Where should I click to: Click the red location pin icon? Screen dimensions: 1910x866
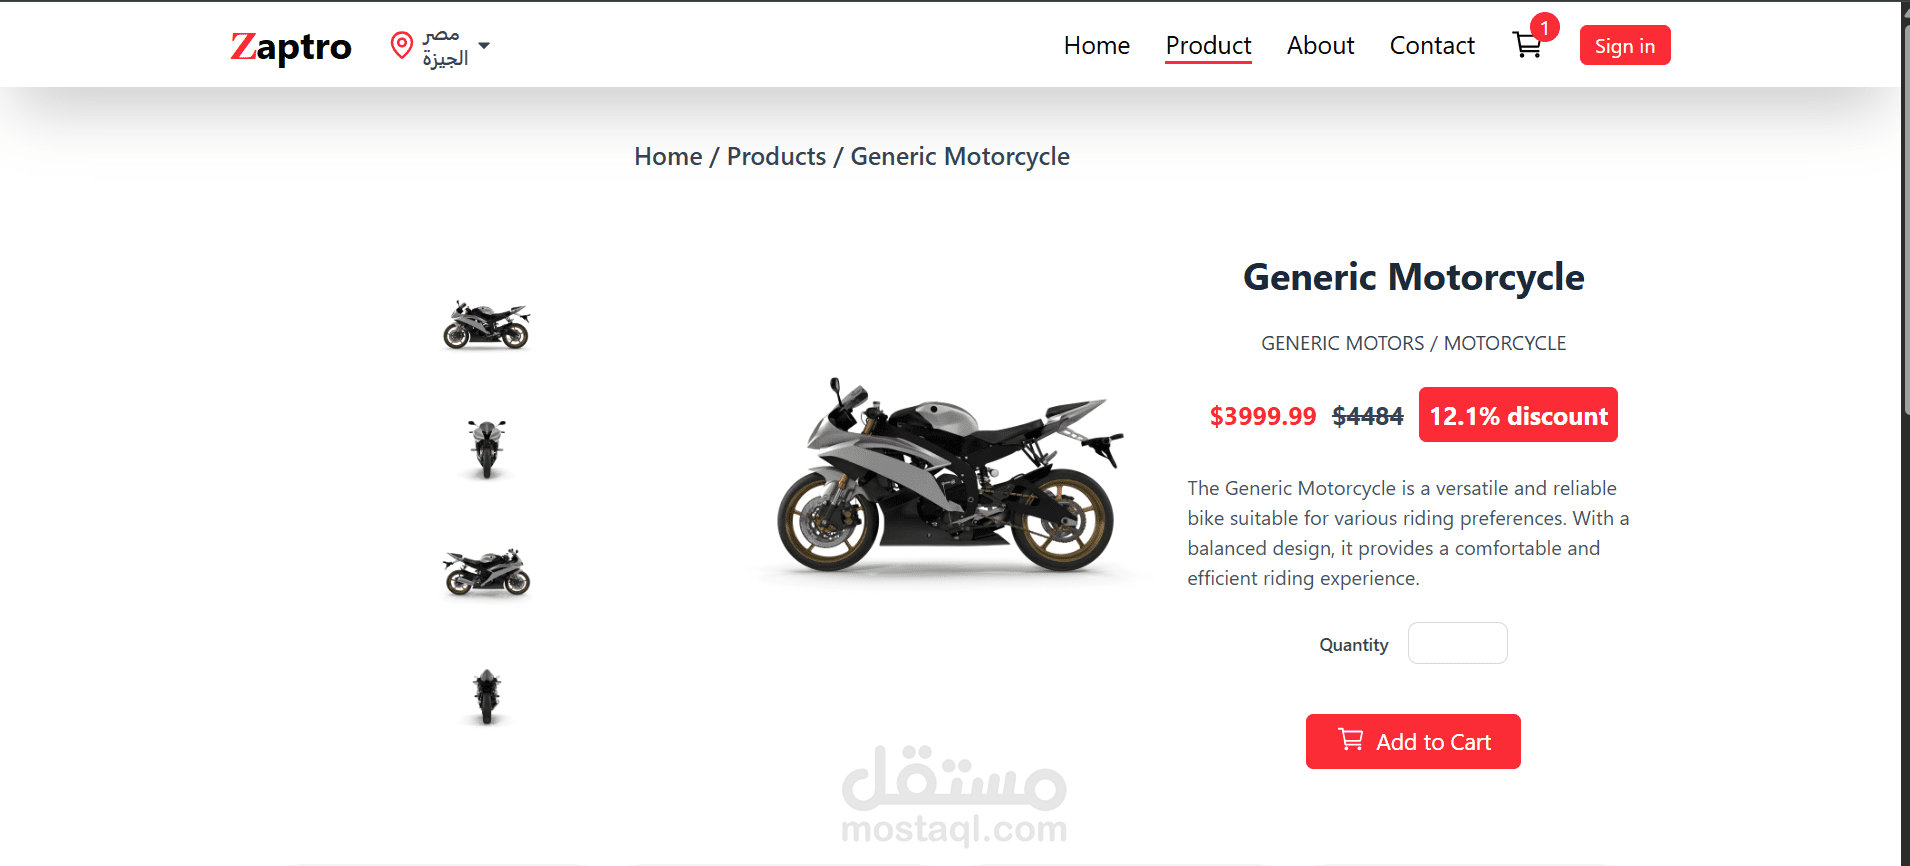(402, 45)
